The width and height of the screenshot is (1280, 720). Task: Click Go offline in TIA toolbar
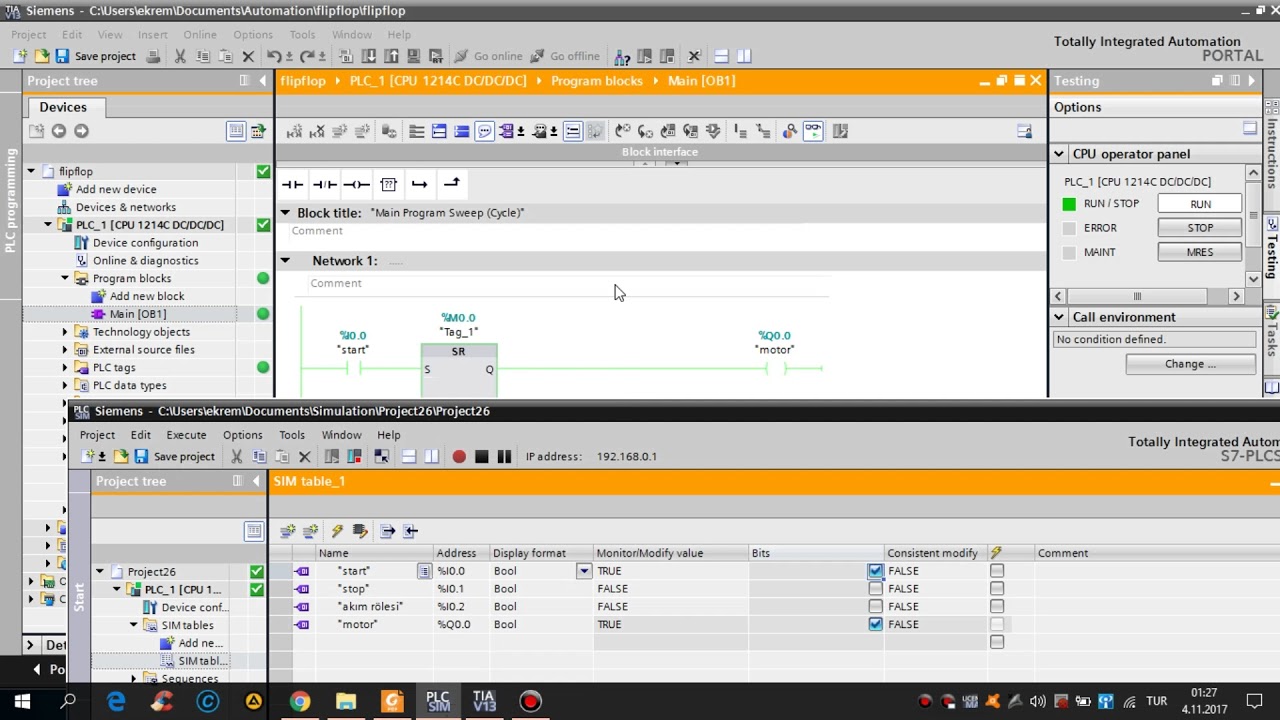pos(565,56)
